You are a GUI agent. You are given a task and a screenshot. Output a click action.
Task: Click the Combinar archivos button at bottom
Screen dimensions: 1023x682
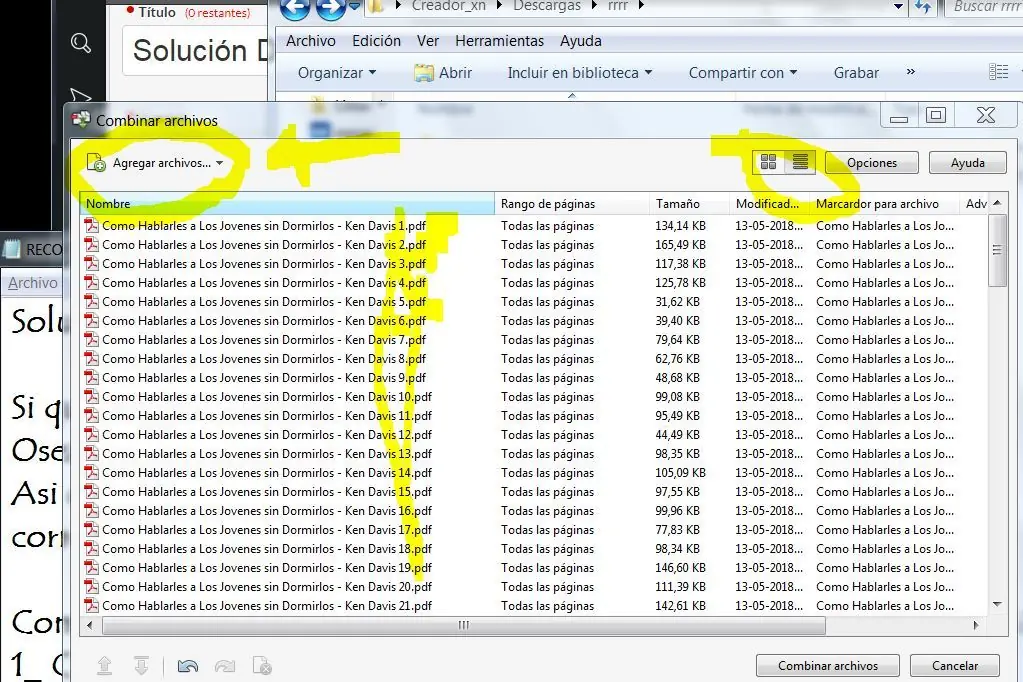(x=827, y=666)
